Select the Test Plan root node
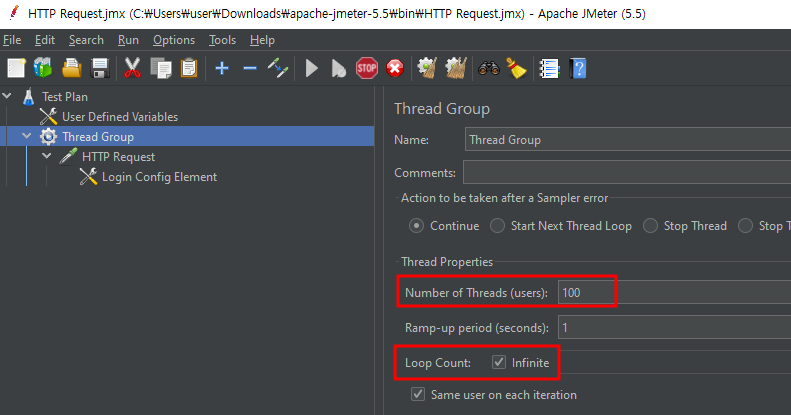791x415 pixels. pos(65,97)
